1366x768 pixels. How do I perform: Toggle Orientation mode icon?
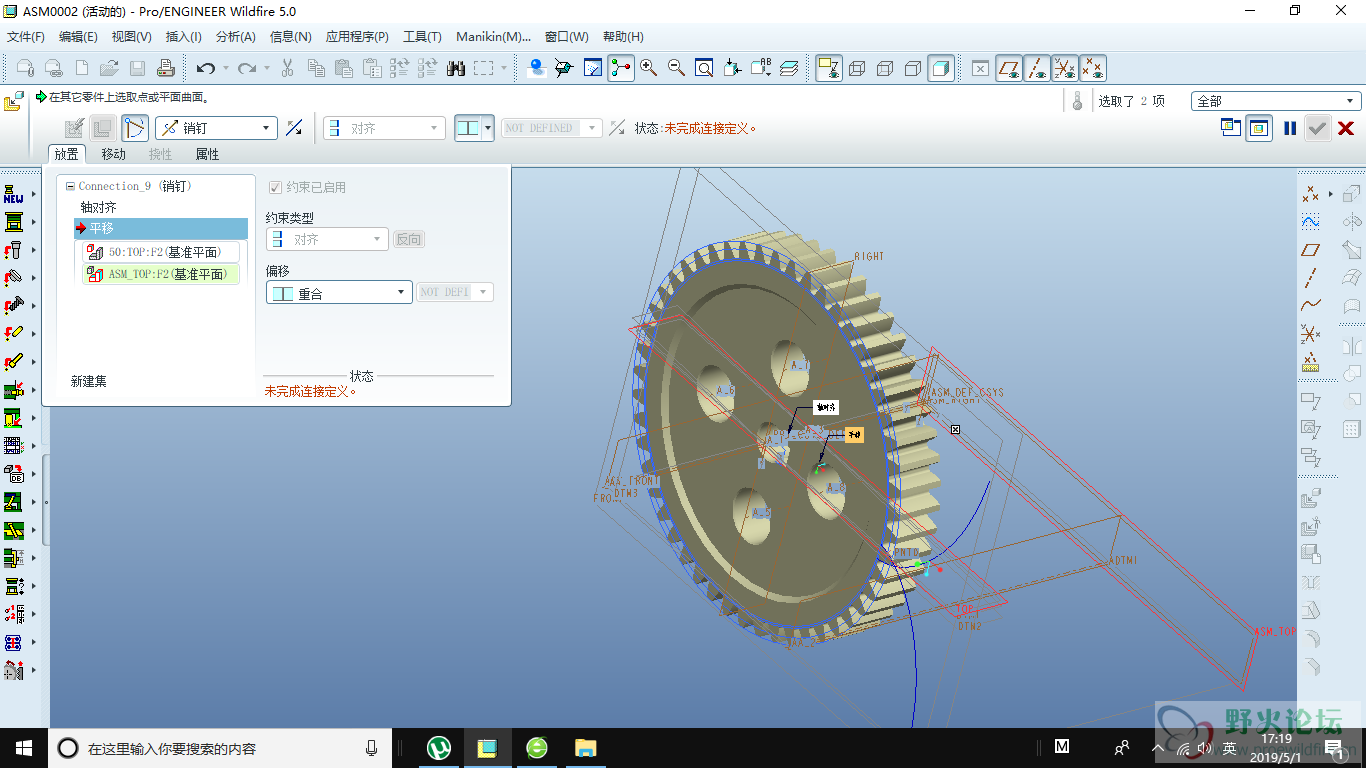[x=565, y=68]
